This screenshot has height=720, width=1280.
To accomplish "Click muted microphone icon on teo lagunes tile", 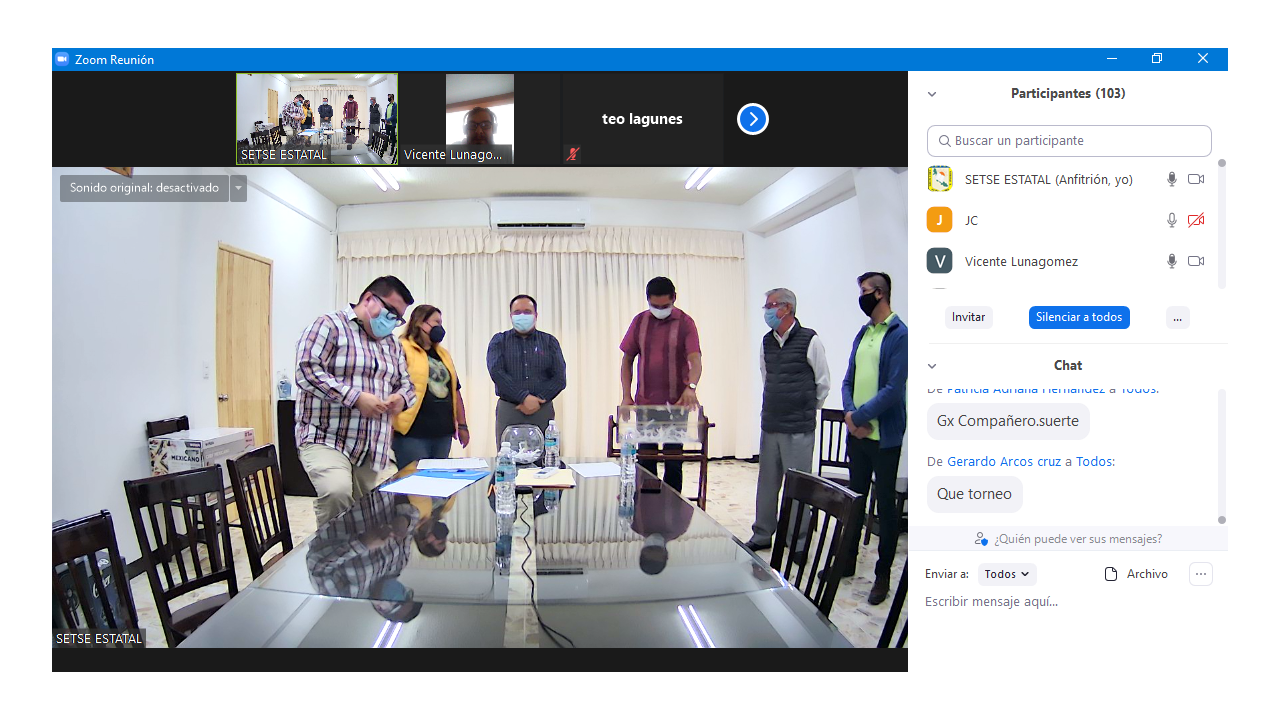I will [x=573, y=154].
